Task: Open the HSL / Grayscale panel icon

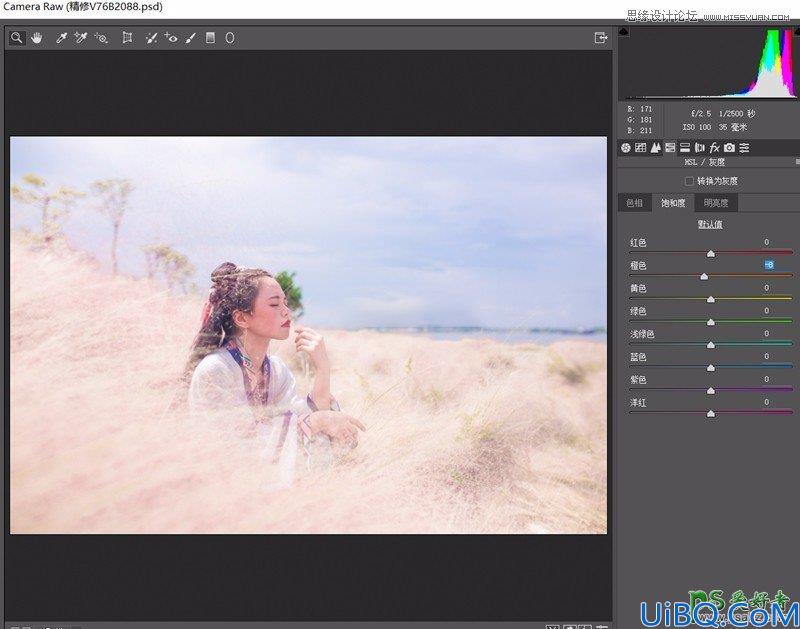Action: click(x=670, y=148)
